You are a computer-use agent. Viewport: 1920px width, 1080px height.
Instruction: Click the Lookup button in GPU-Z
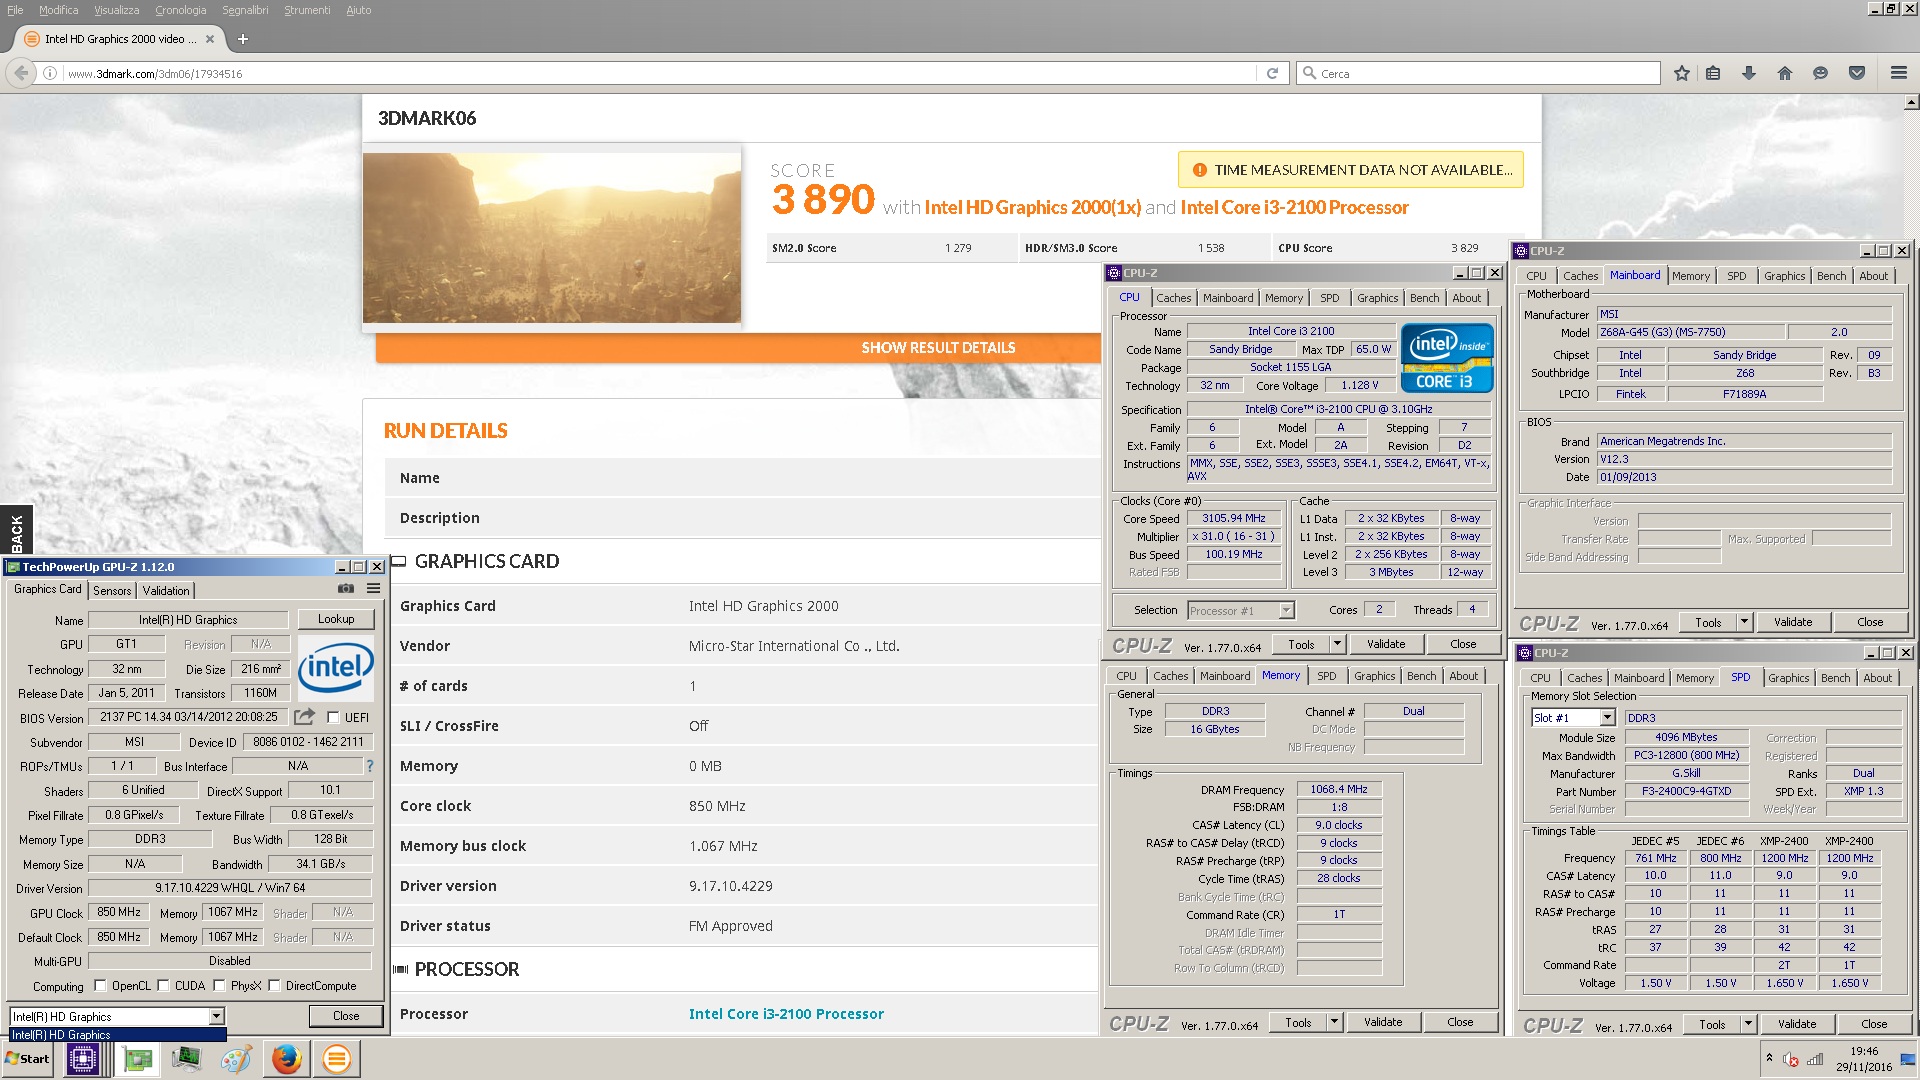336,619
